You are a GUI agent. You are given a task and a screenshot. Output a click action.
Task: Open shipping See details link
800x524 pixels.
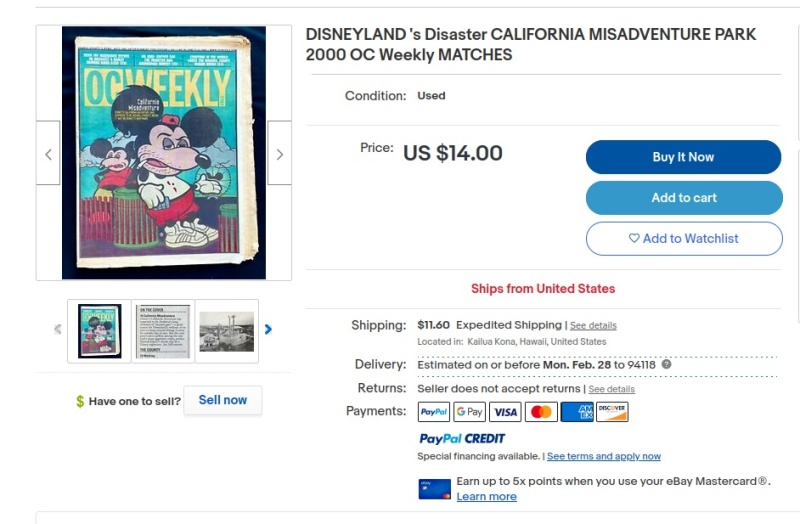[593, 326]
